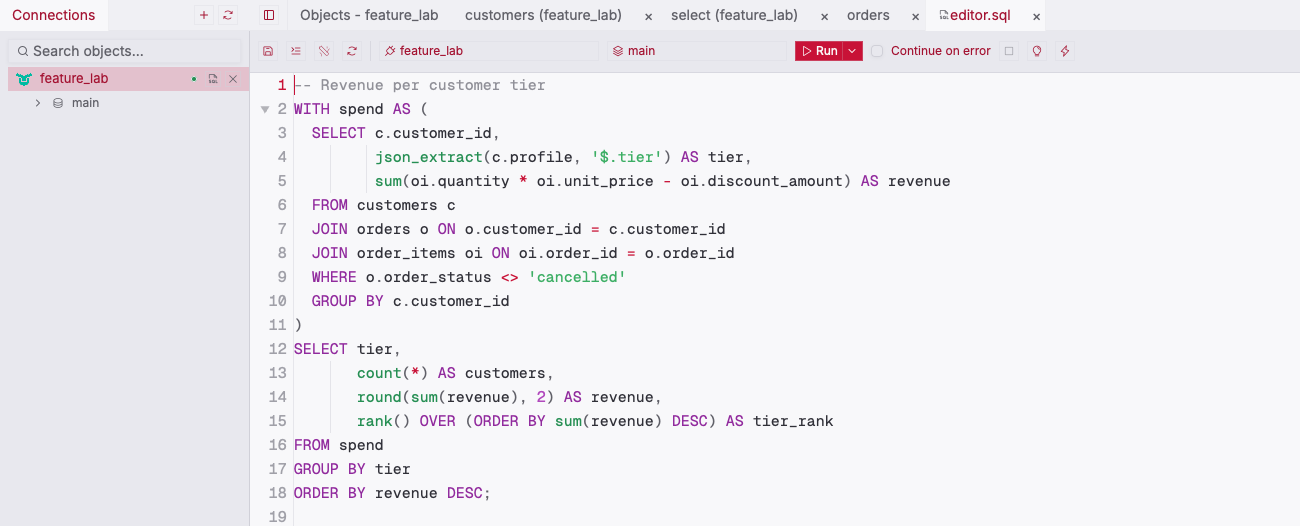The height and width of the screenshot is (526, 1300).
Task: Click the plug icon in the feature_lab connection selector
Action: pyautogui.click(x=390, y=51)
